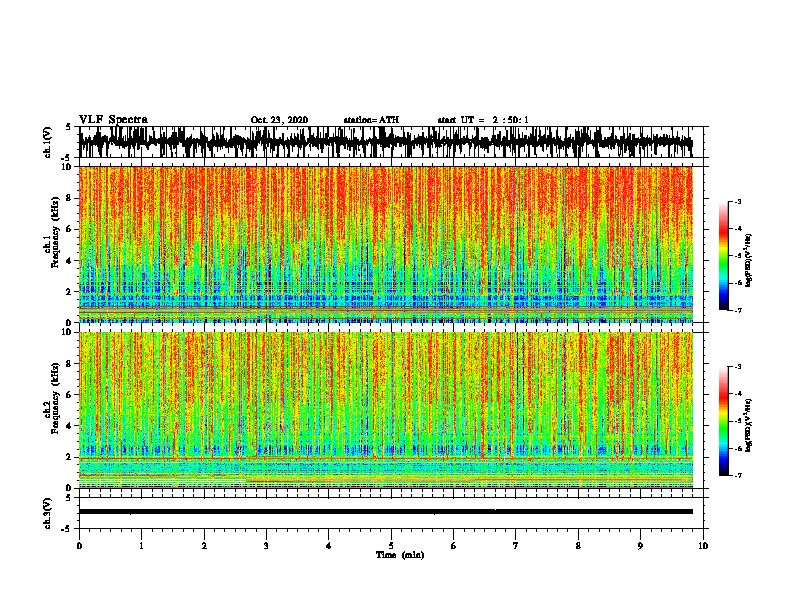Click the "6" kHz tick on ch.1 axis
792x612 pixels.
[x=70, y=229]
